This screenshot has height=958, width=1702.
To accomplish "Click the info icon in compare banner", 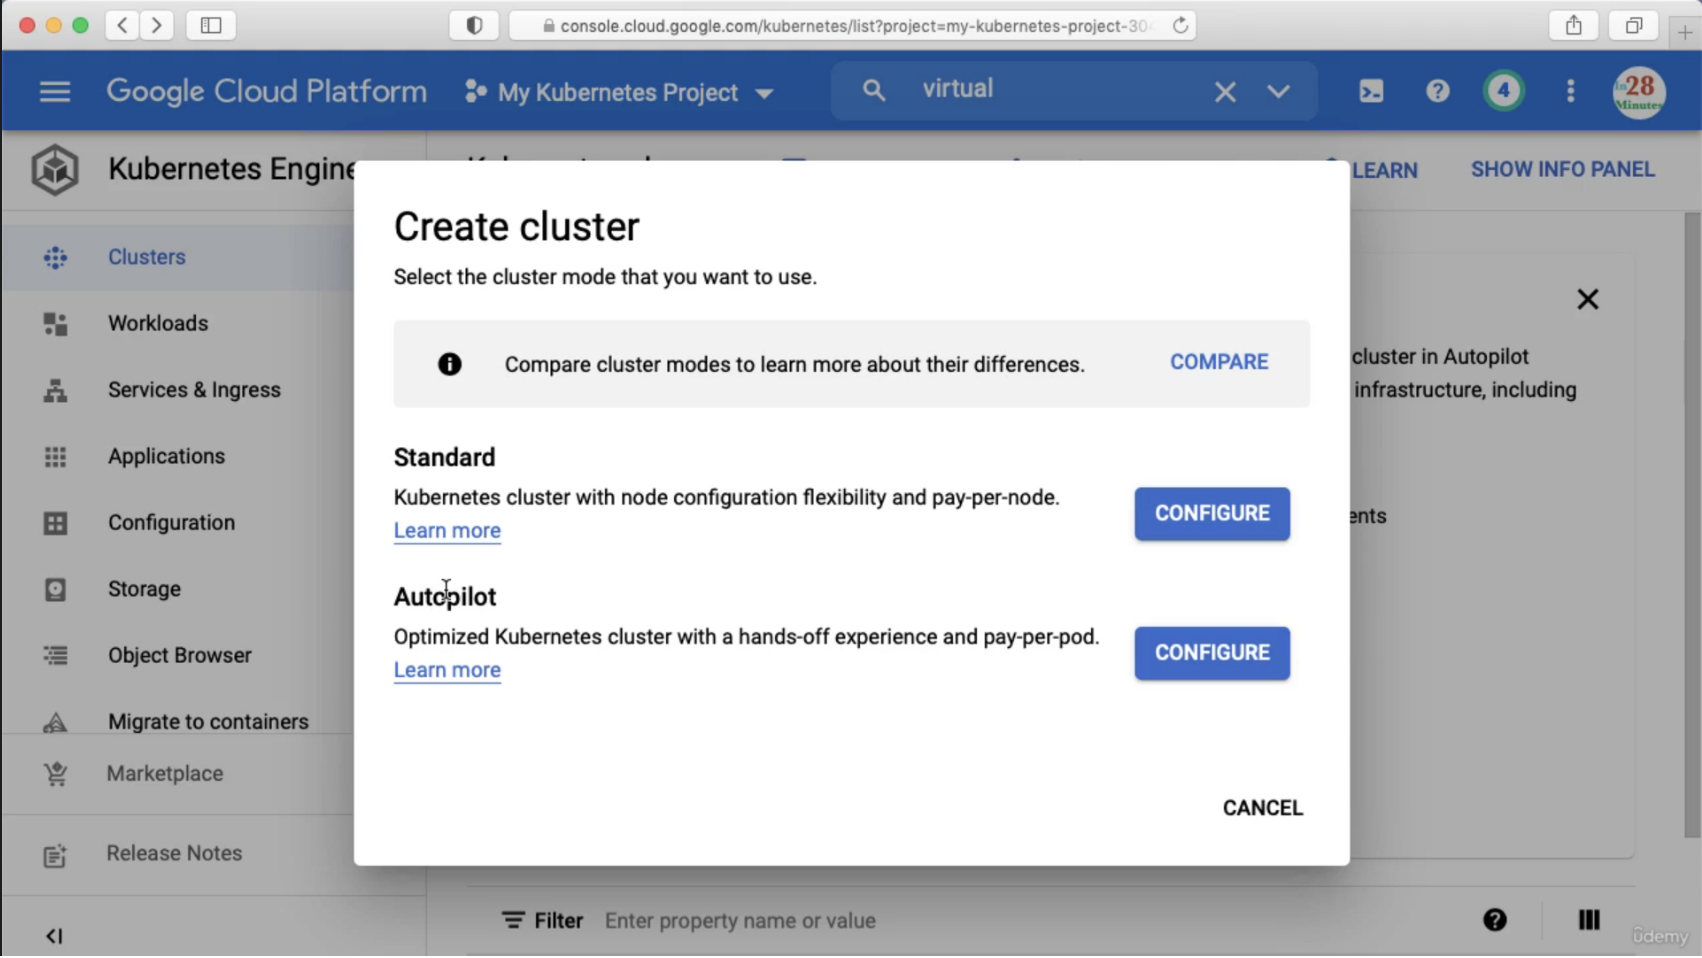I will pyautogui.click(x=450, y=364).
